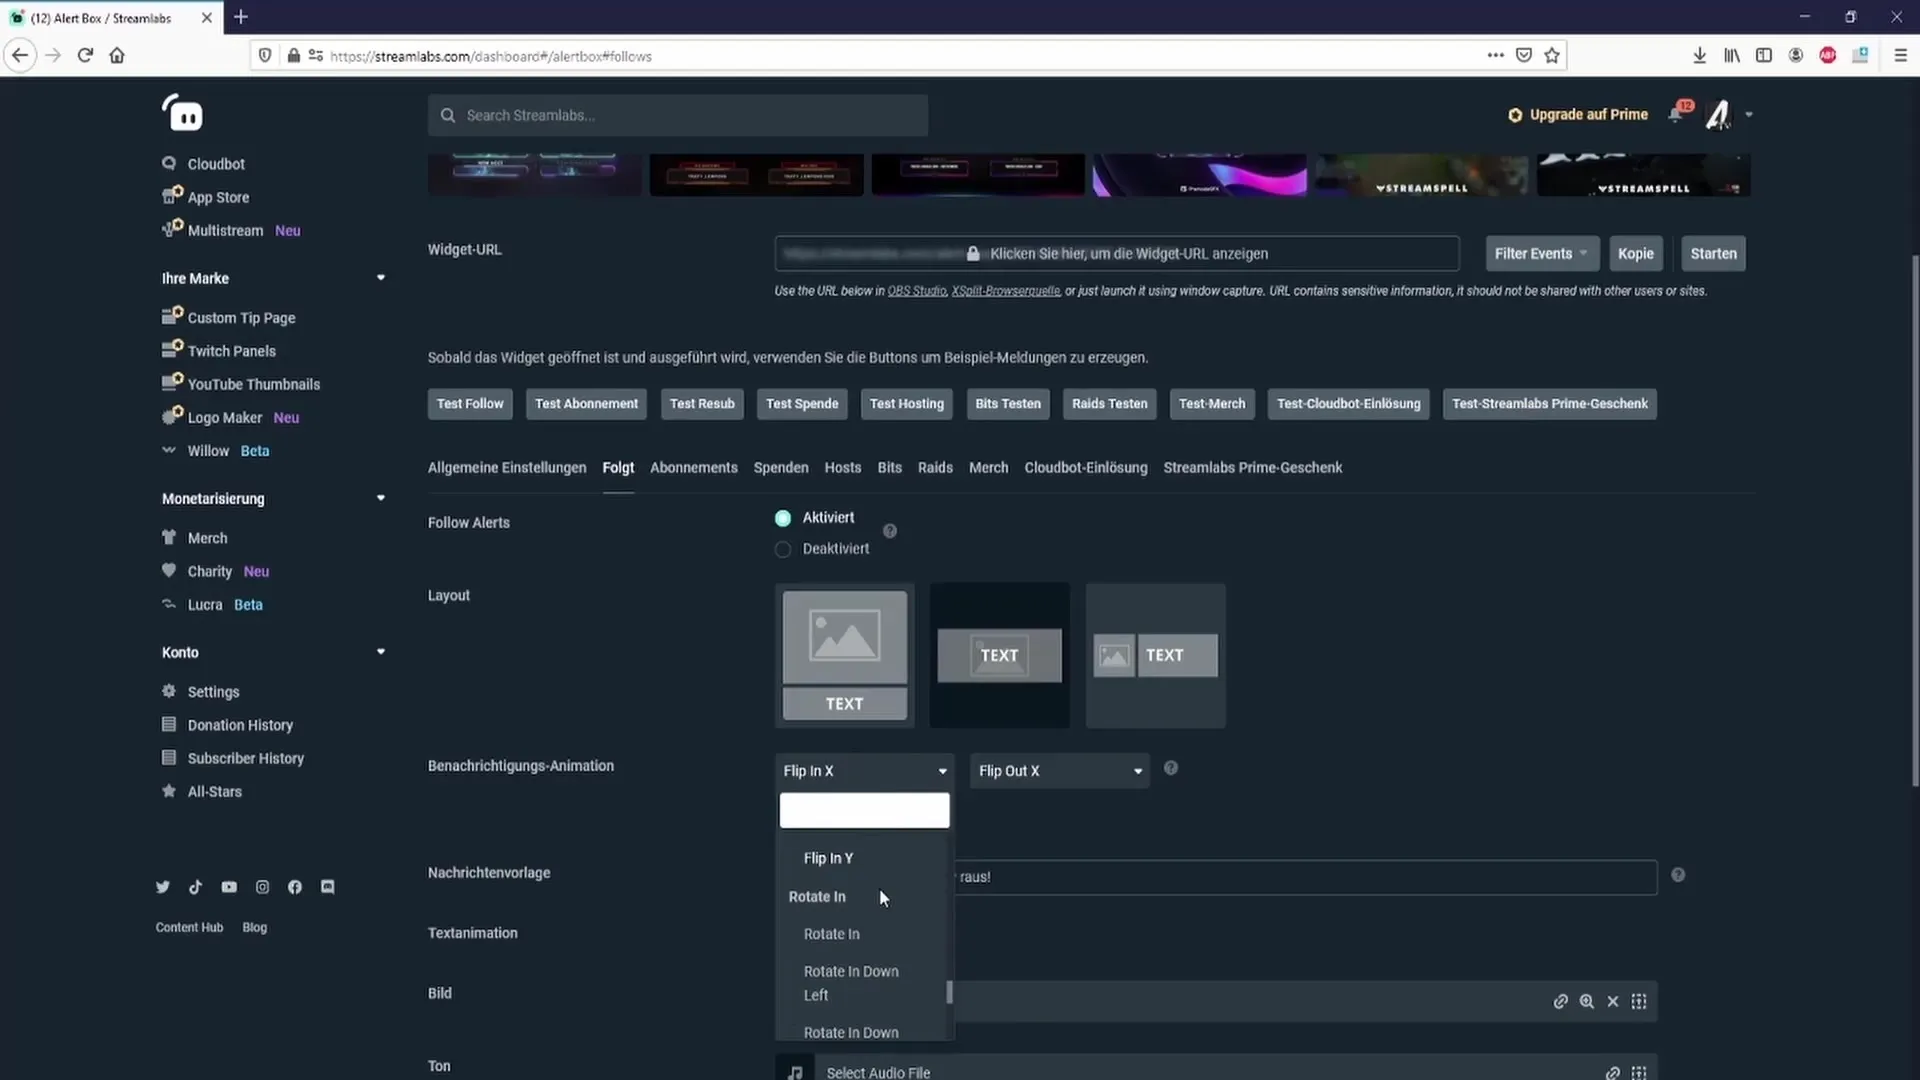Open the Filter Events dropdown
The width and height of the screenshot is (1920, 1080).
(x=1542, y=254)
